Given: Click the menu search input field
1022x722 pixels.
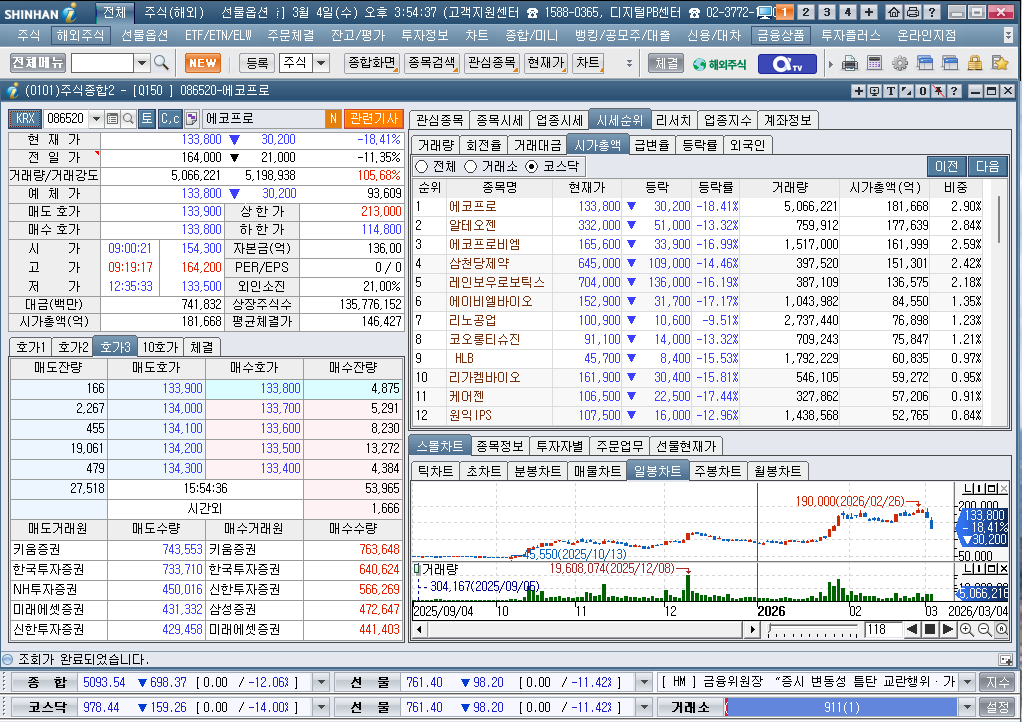Looking at the screenshot, I should [x=102, y=63].
